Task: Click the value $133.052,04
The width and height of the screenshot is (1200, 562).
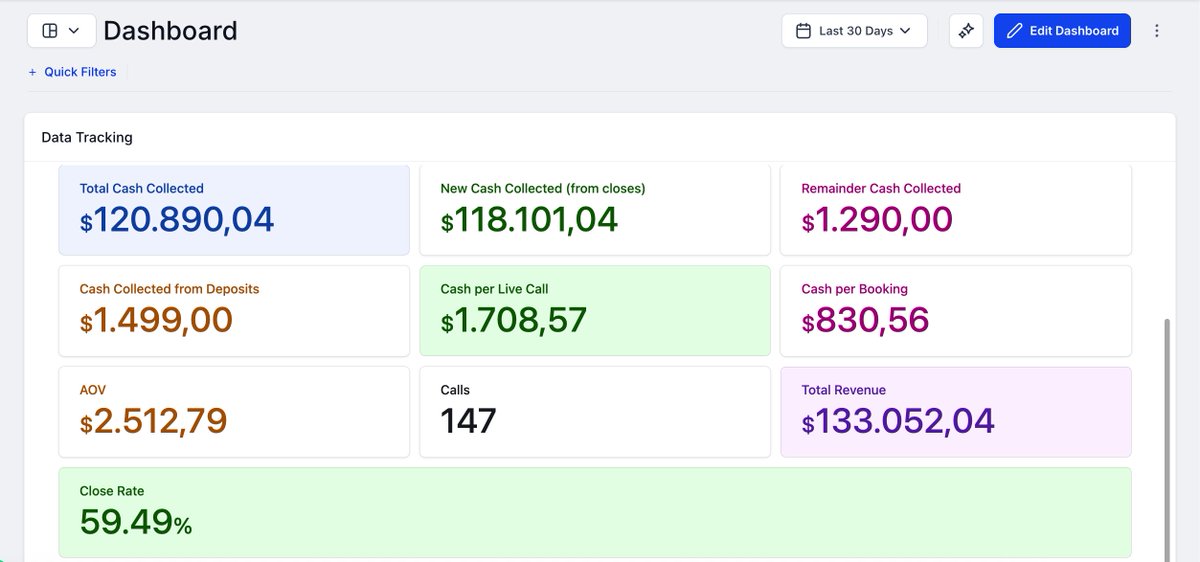Action: tap(898, 421)
